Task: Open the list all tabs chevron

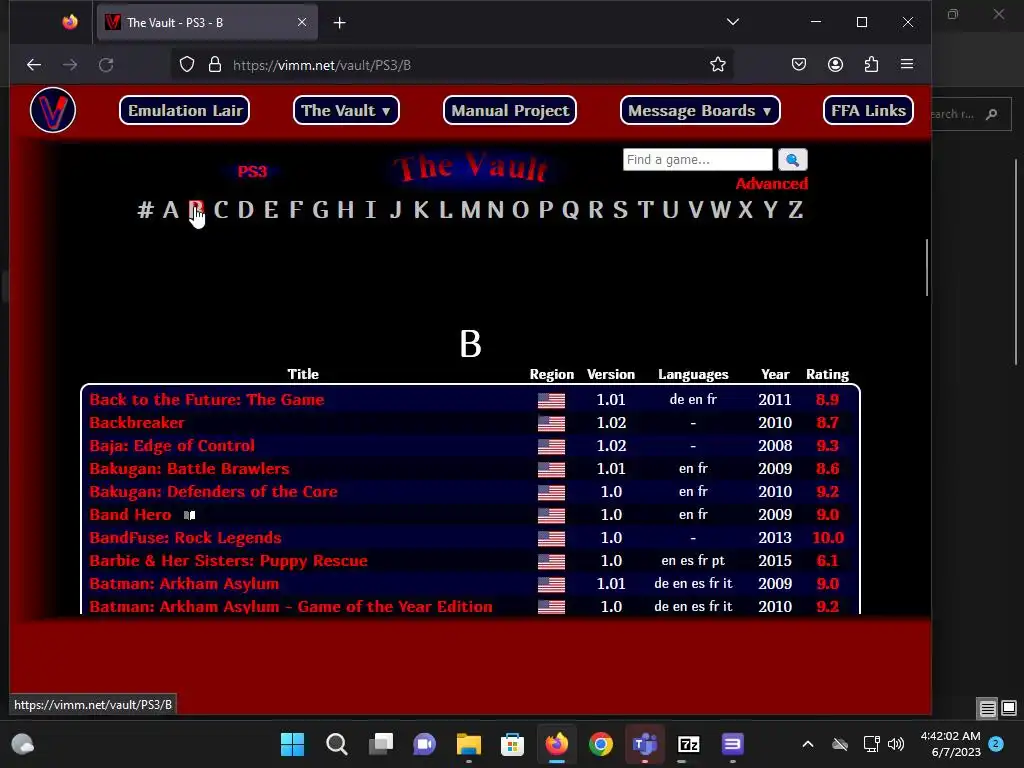Action: (733, 22)
